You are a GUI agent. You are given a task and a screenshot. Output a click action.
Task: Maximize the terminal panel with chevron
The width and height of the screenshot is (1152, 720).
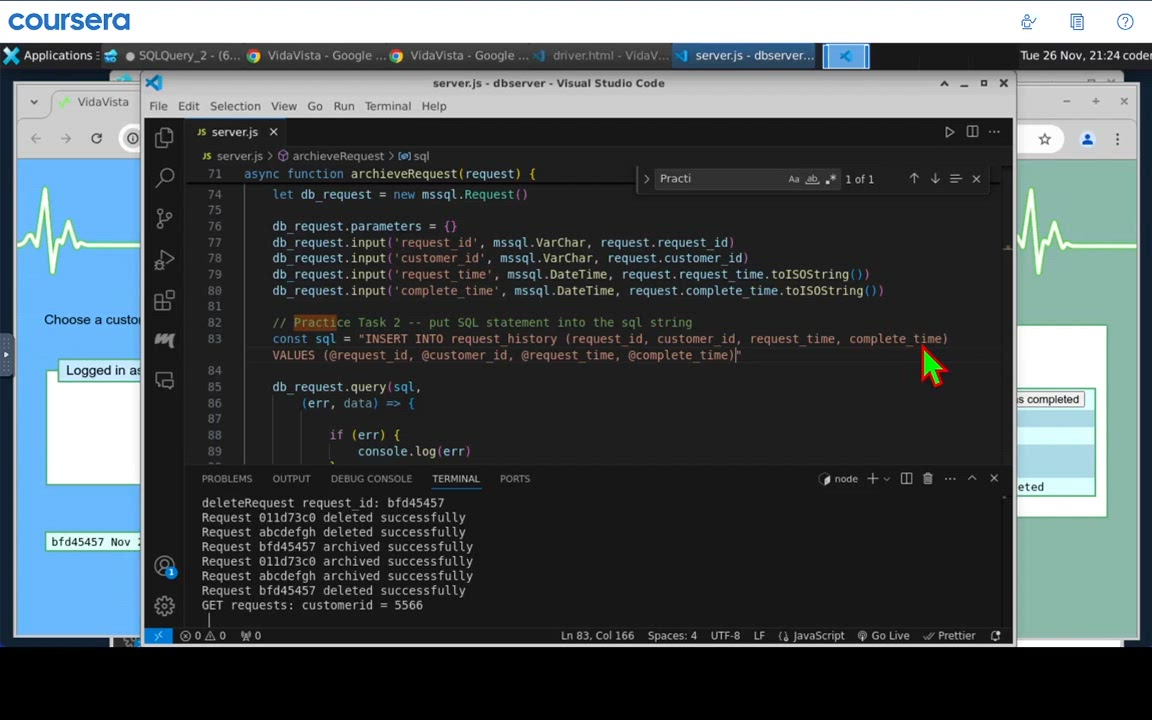pos(971,479)
